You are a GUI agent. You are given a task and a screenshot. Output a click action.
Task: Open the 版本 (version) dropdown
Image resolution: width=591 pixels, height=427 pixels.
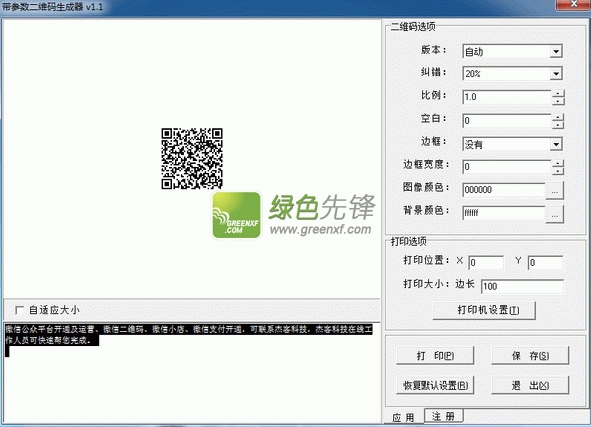pos(556,51)
